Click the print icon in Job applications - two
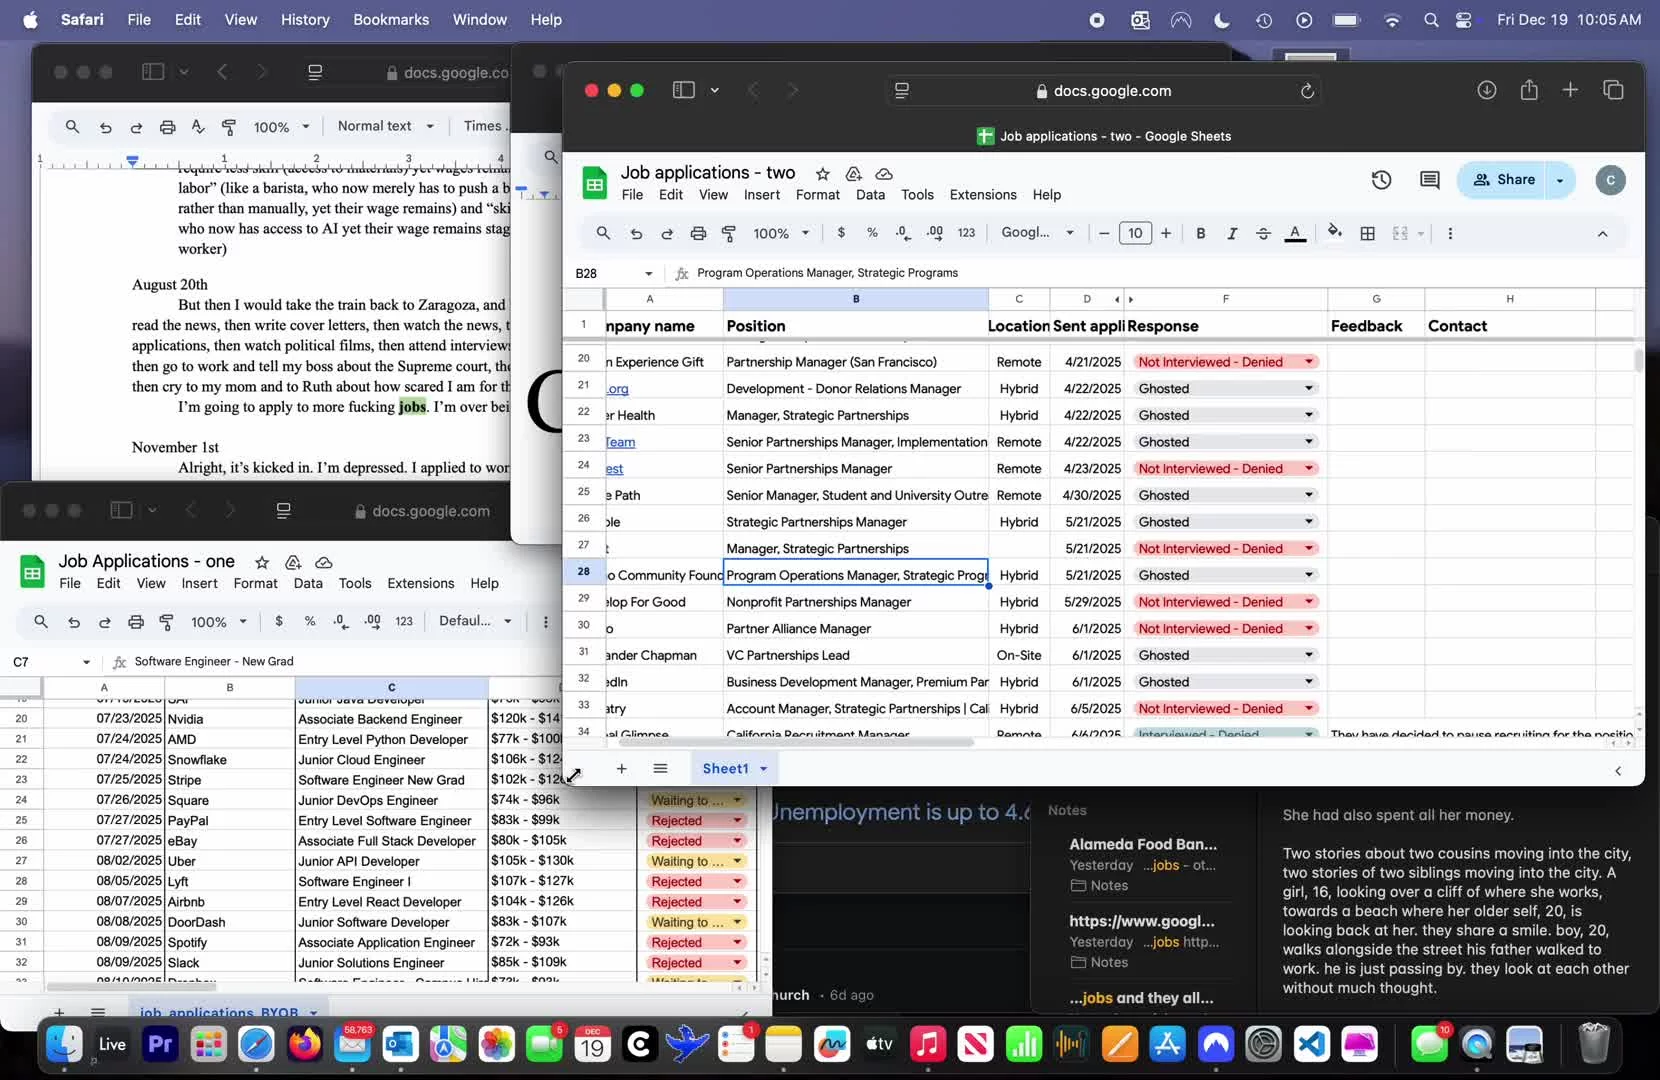 [x=698, y=233]
